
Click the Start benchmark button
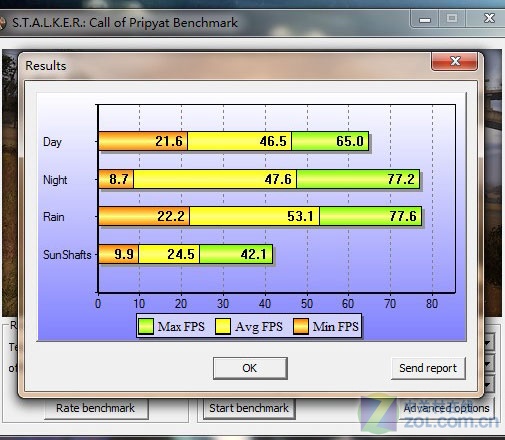tap(249, 408)
